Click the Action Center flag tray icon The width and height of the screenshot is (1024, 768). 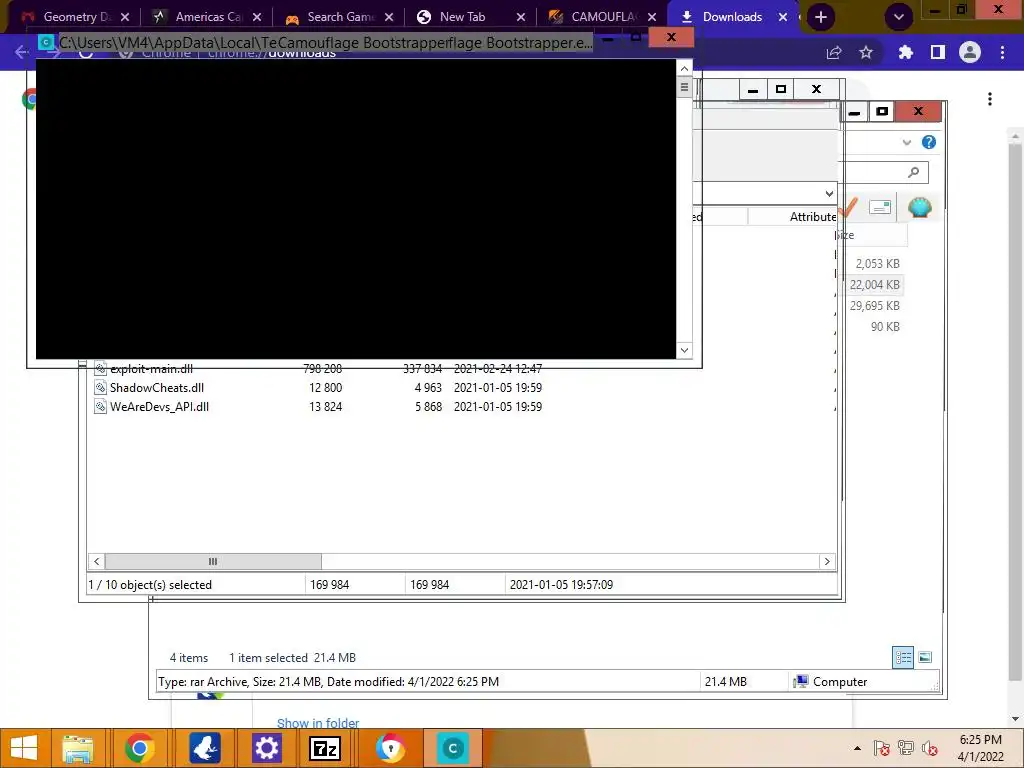point(882,748)
